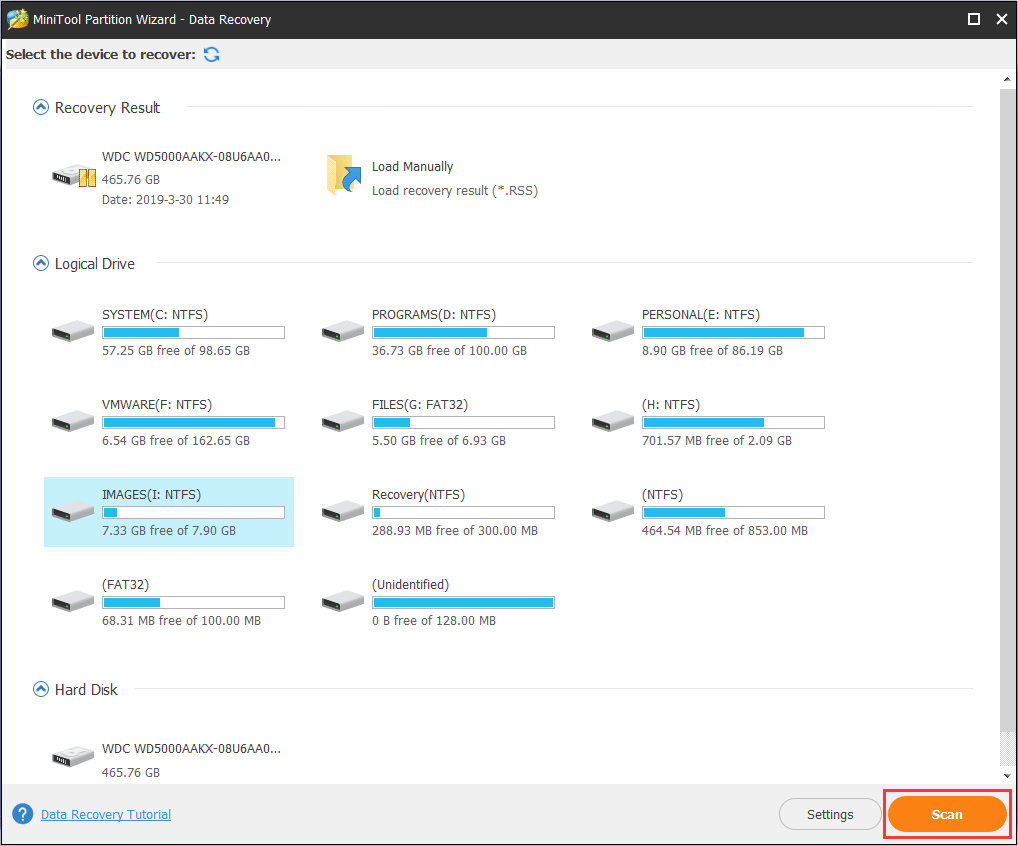Click the 'Load Manually' label
Image resolution: width=1018 pixels, height=846 pixels.
pyautogui.click(x=412, y=167)
